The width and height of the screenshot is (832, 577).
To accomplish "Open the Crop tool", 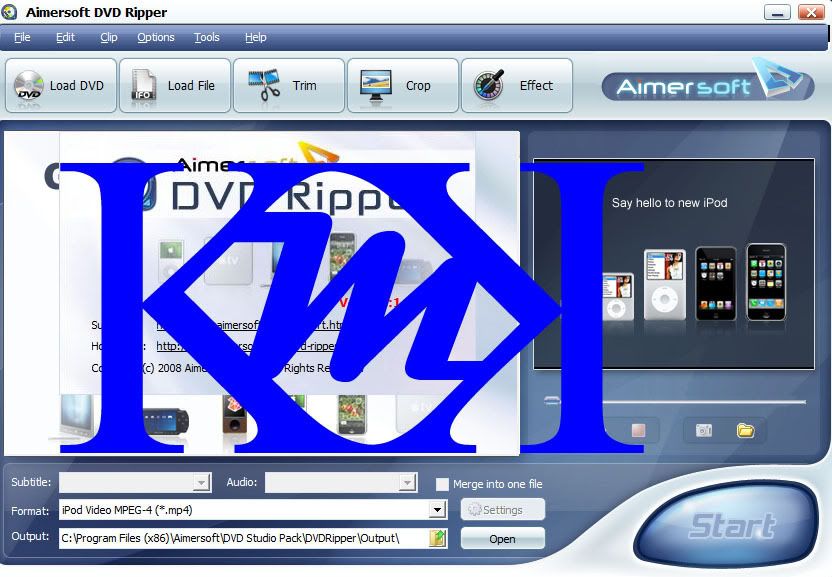I will click(x=403, y=85).
